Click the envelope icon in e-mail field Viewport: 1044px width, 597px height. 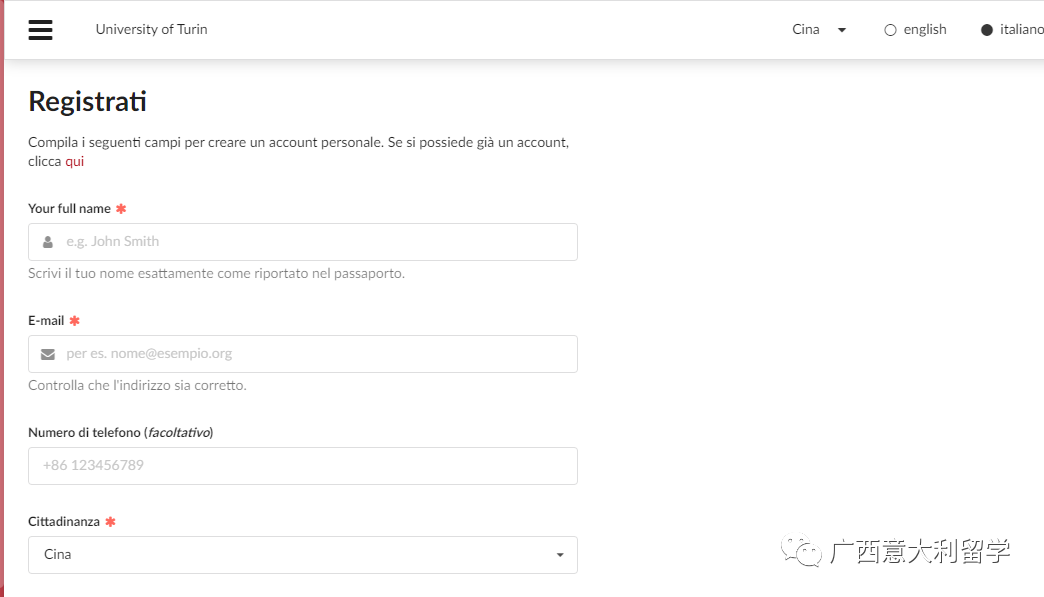tap(48, 354)
